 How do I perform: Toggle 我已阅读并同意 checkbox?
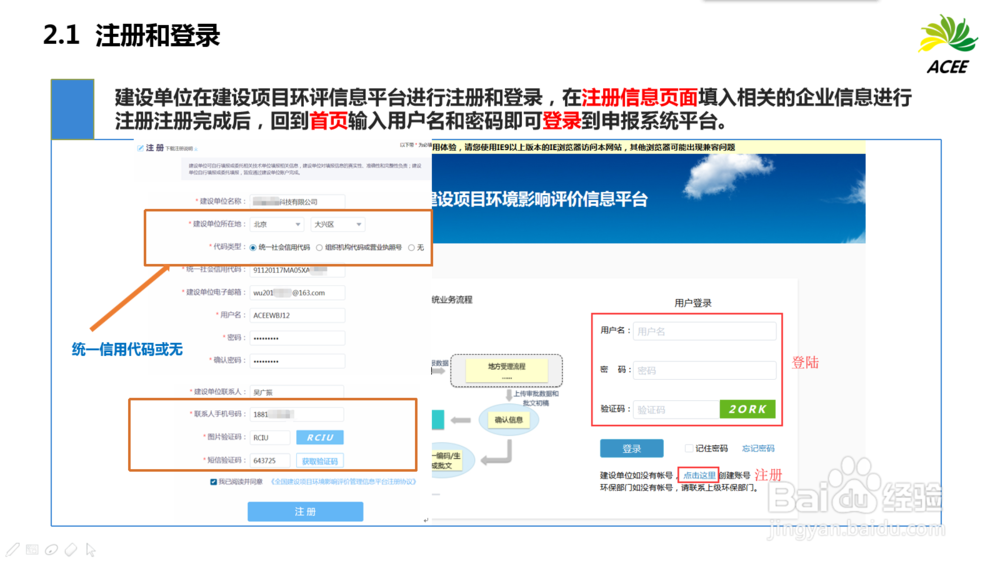(214, 481)
